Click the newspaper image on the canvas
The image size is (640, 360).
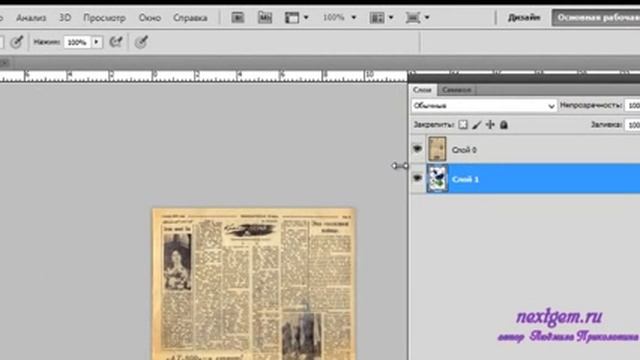coord(254,284)
